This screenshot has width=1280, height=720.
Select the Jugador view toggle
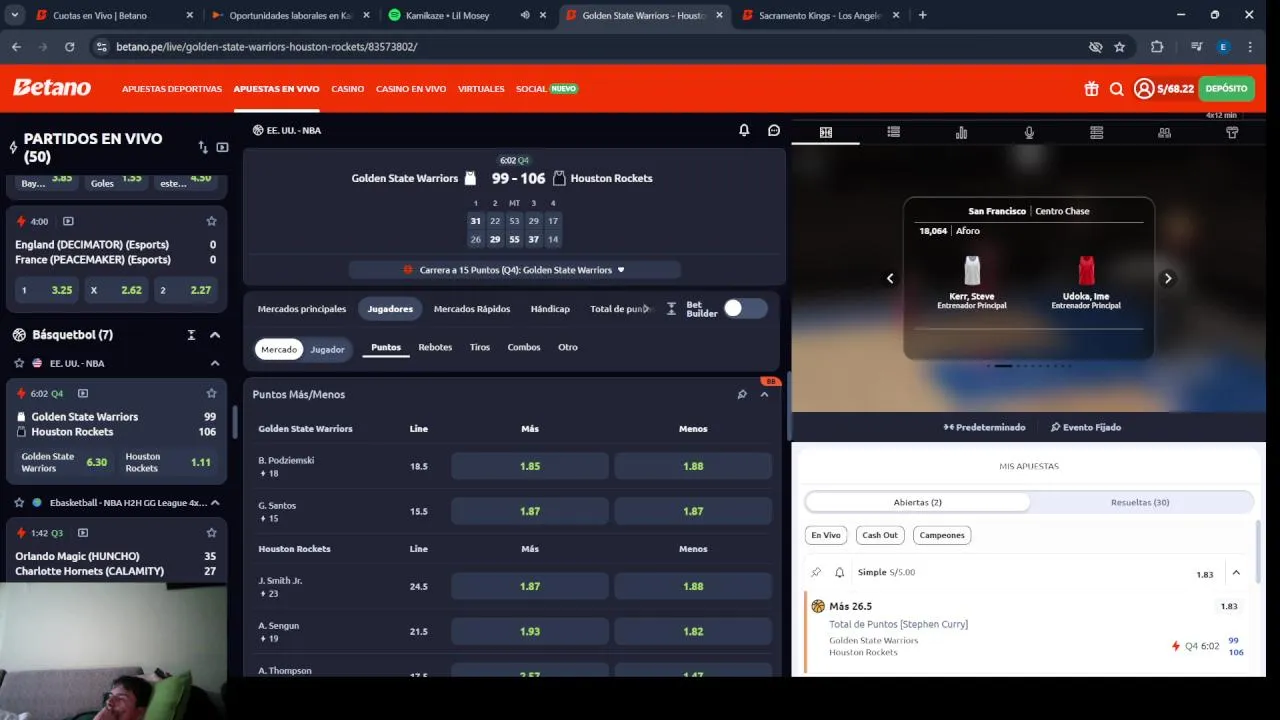(x=327, y=349)
